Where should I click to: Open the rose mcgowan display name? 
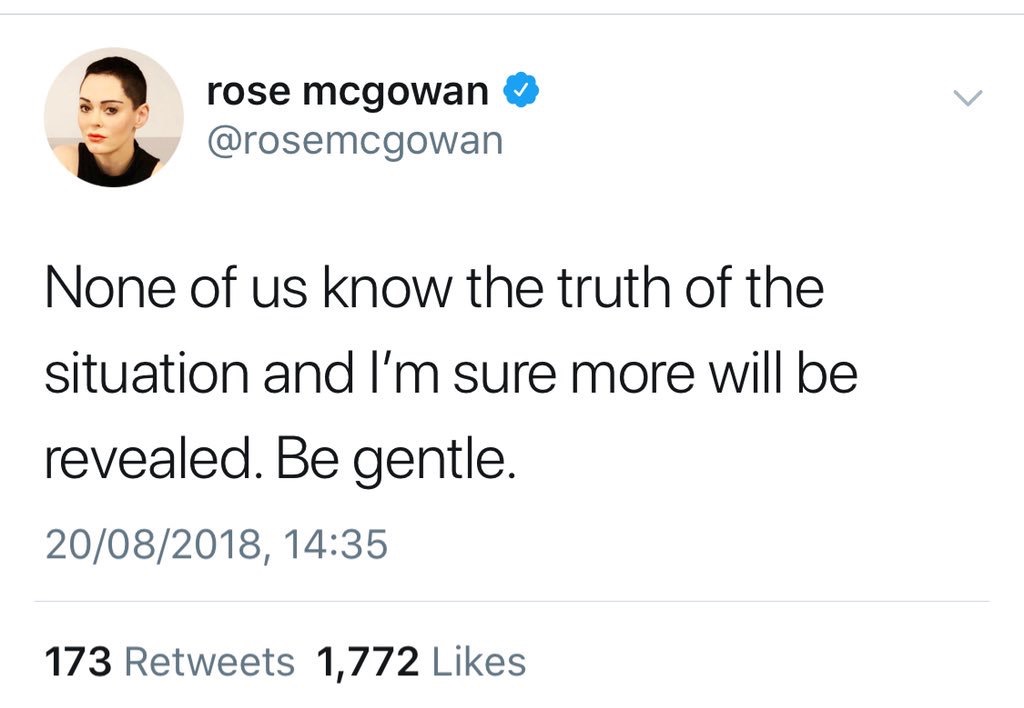(347, 92)
